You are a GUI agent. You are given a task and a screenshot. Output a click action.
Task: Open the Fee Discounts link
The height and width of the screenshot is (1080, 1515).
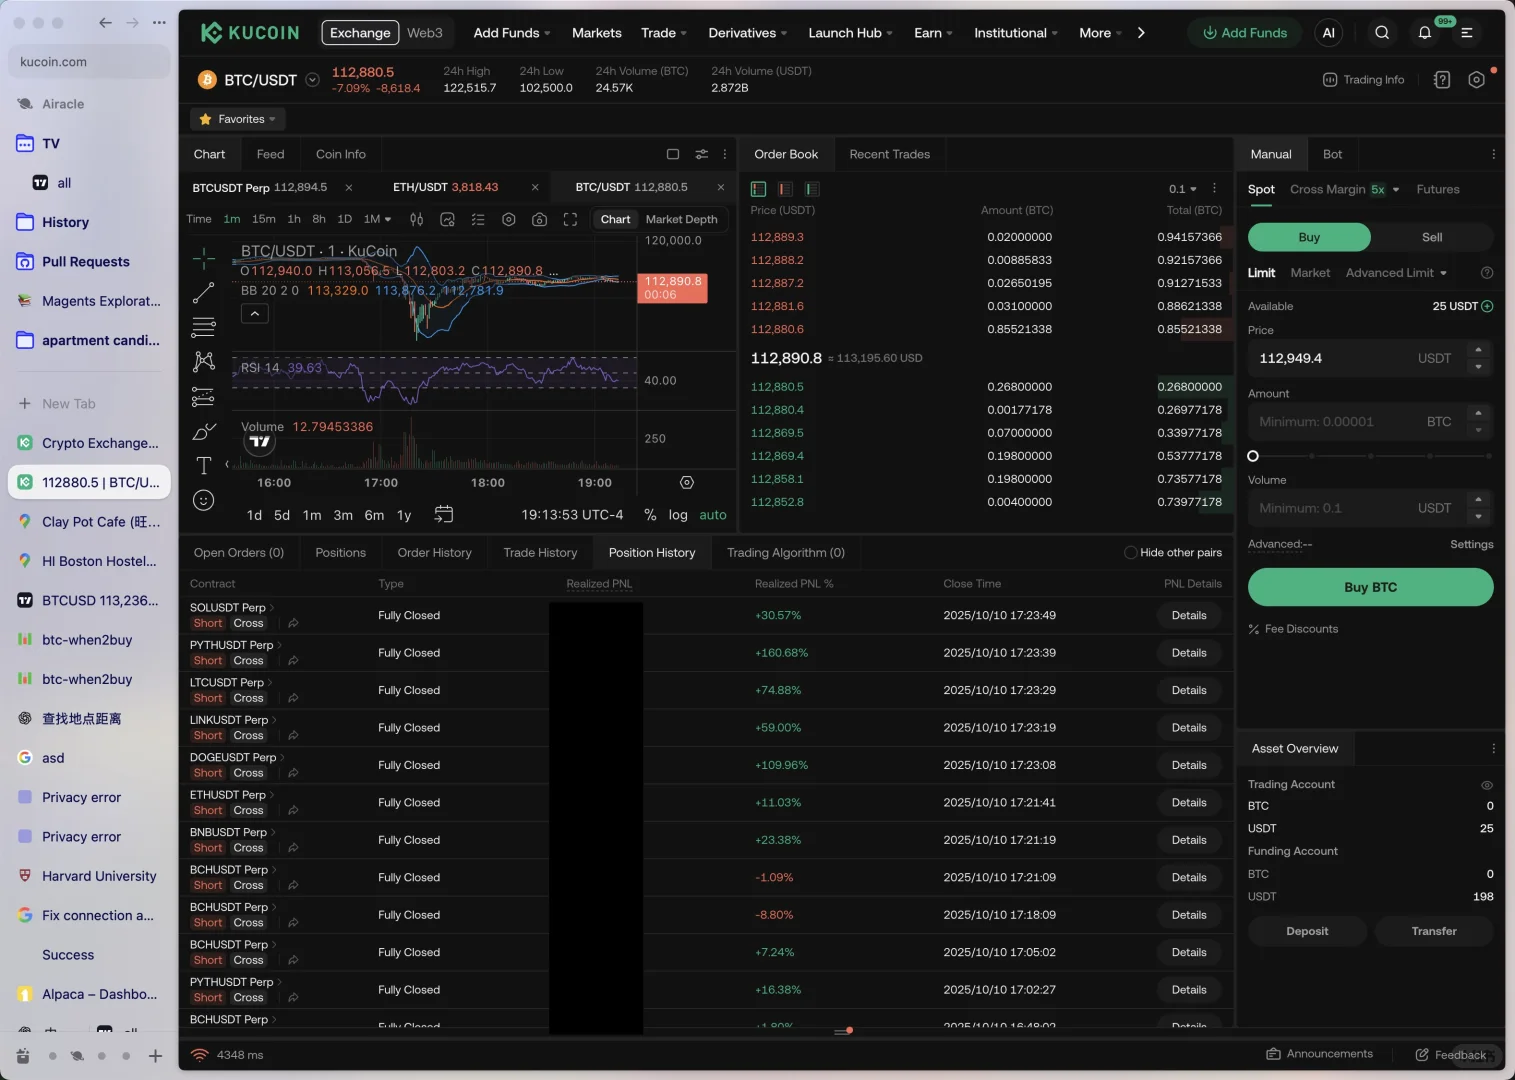coord(1293,629)
